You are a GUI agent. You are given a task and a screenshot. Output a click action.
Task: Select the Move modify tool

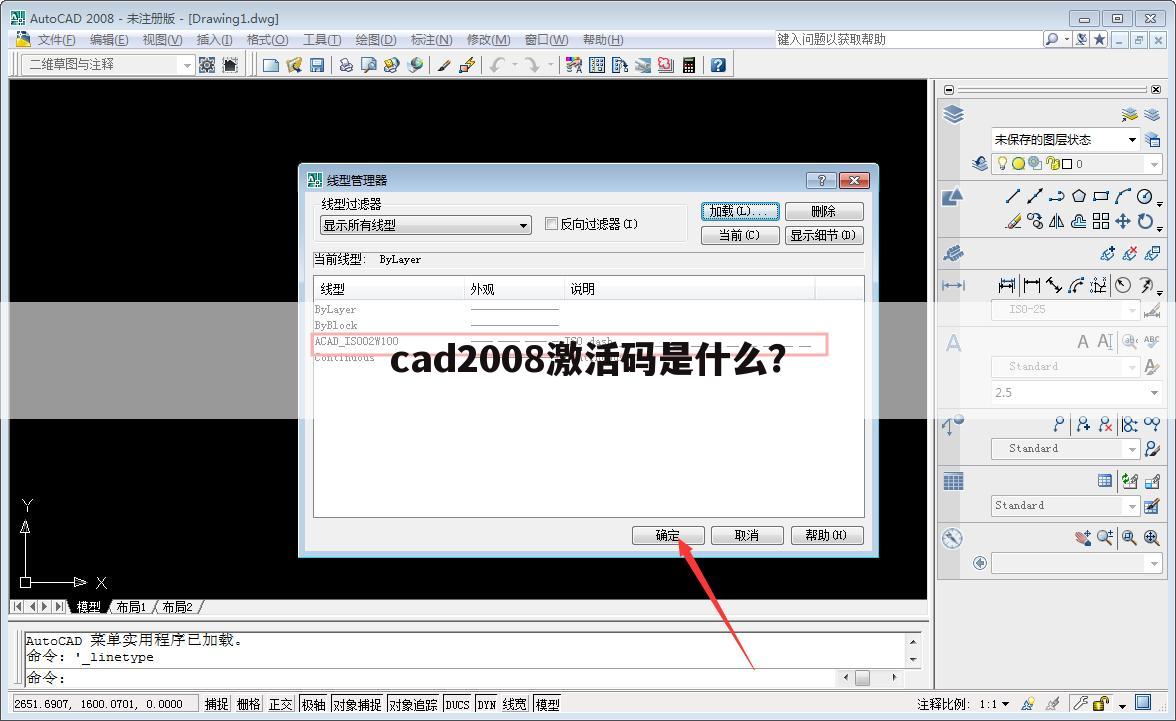pos(1123,221)
